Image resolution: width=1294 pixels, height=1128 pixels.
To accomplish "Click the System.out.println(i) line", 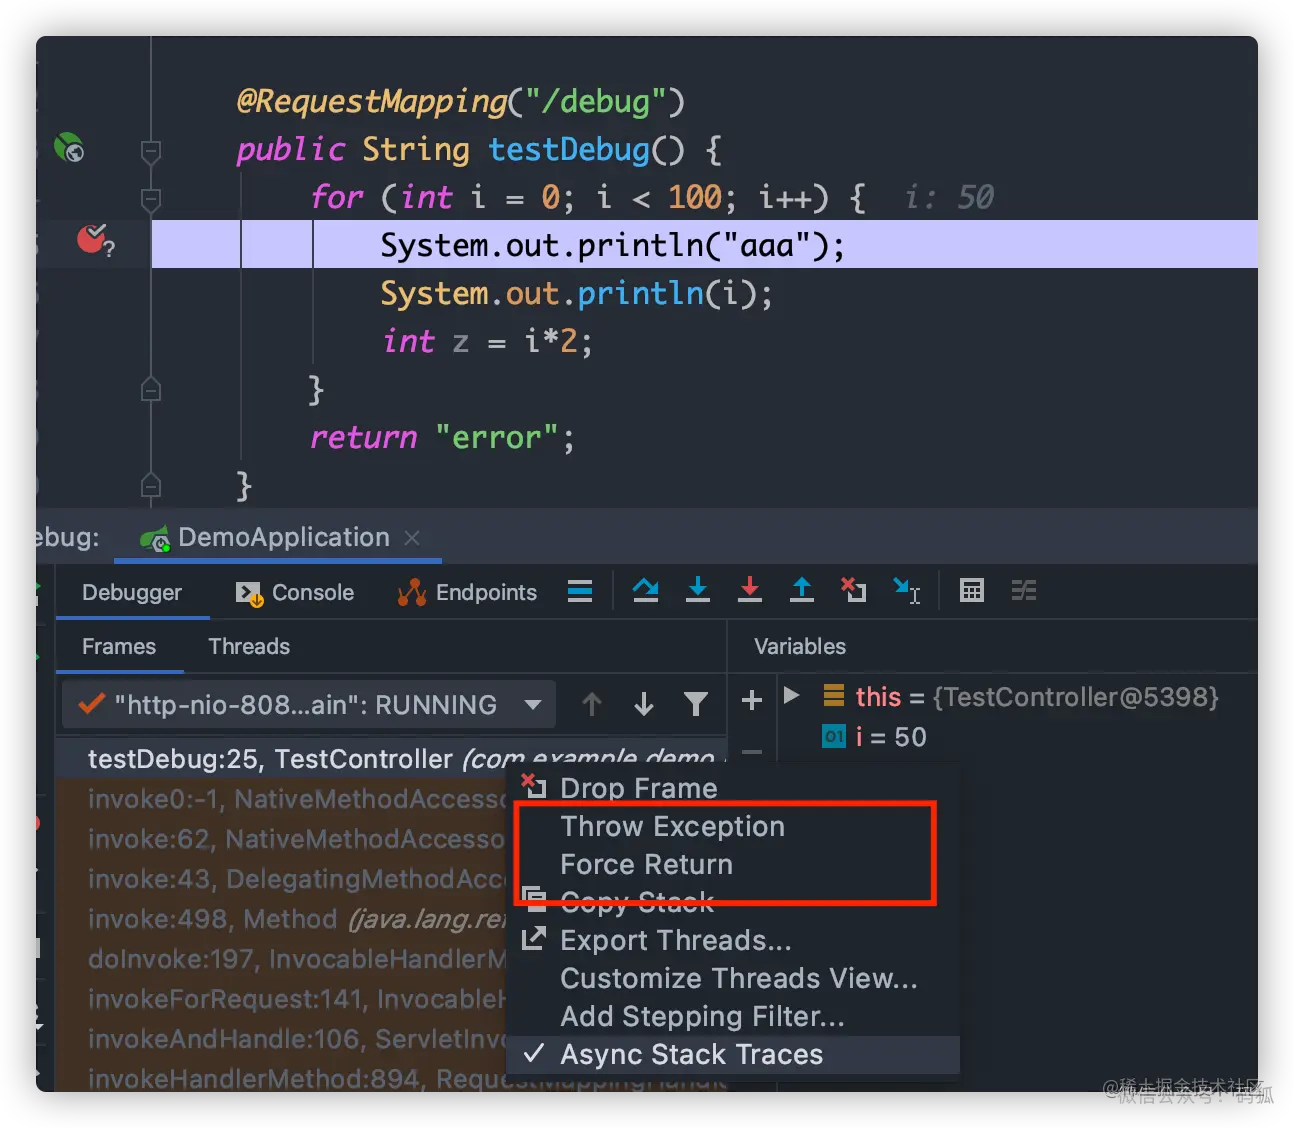I will (576, 293).
